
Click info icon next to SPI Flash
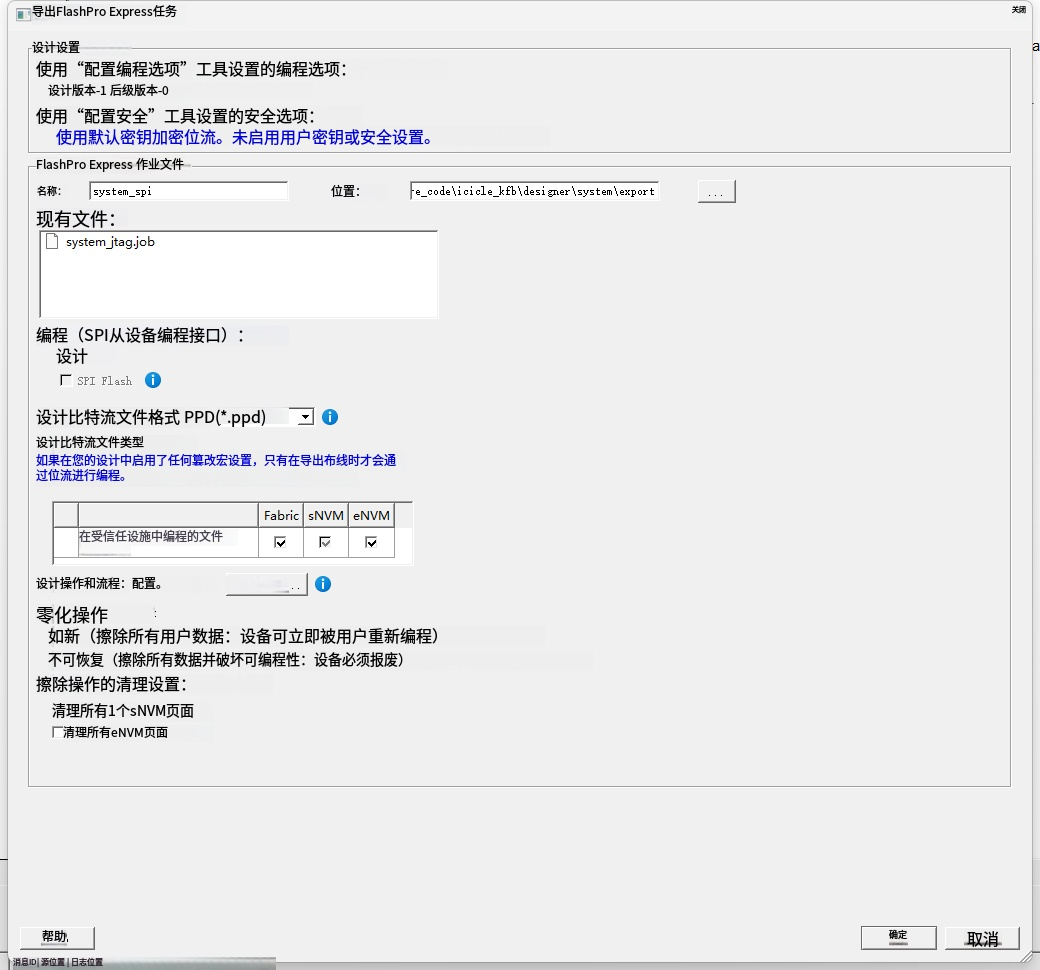pos(153,380)
